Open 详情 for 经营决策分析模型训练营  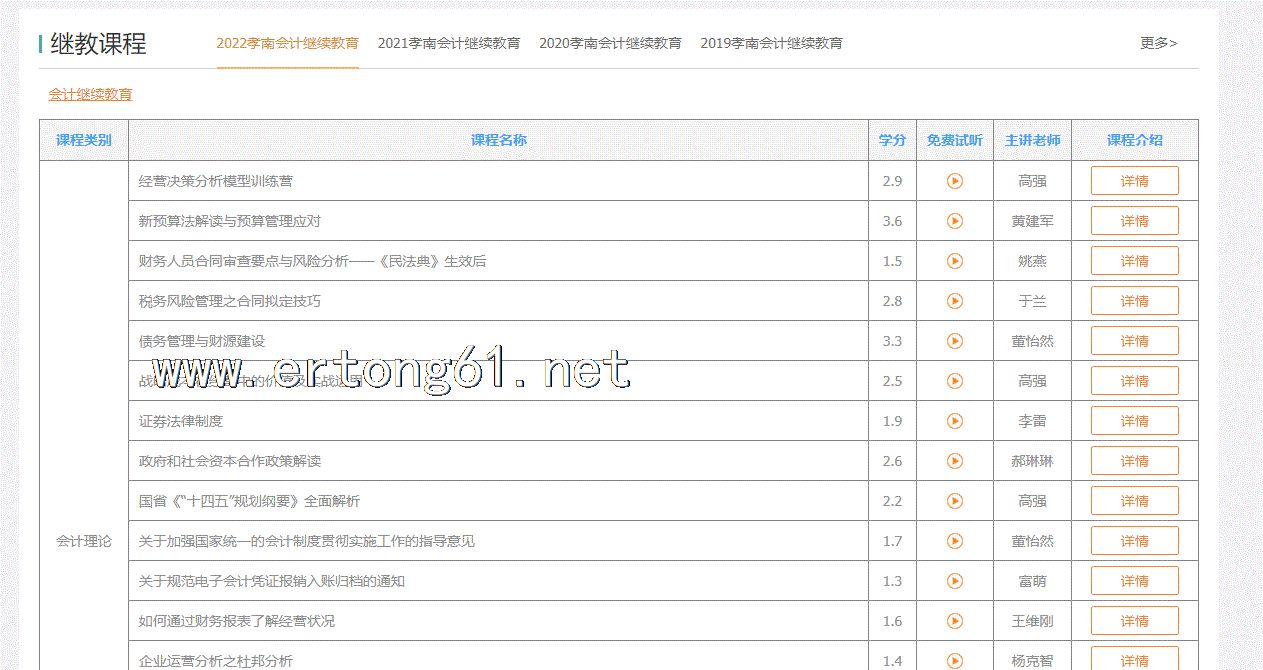pyautogui.click(x=1134, y=181)
